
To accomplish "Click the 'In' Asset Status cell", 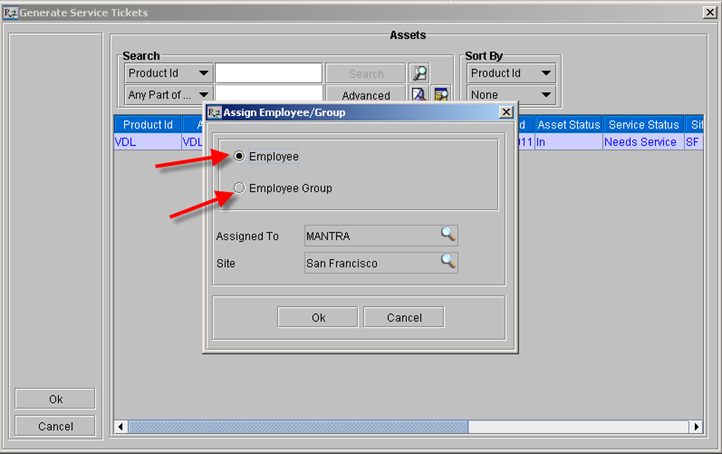I will [568, 142].
